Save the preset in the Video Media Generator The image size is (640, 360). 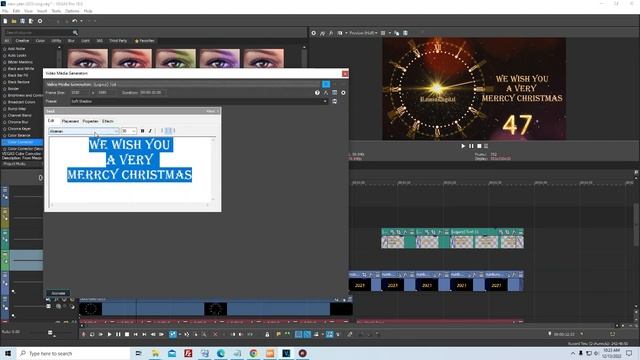[x=334, y=101]
